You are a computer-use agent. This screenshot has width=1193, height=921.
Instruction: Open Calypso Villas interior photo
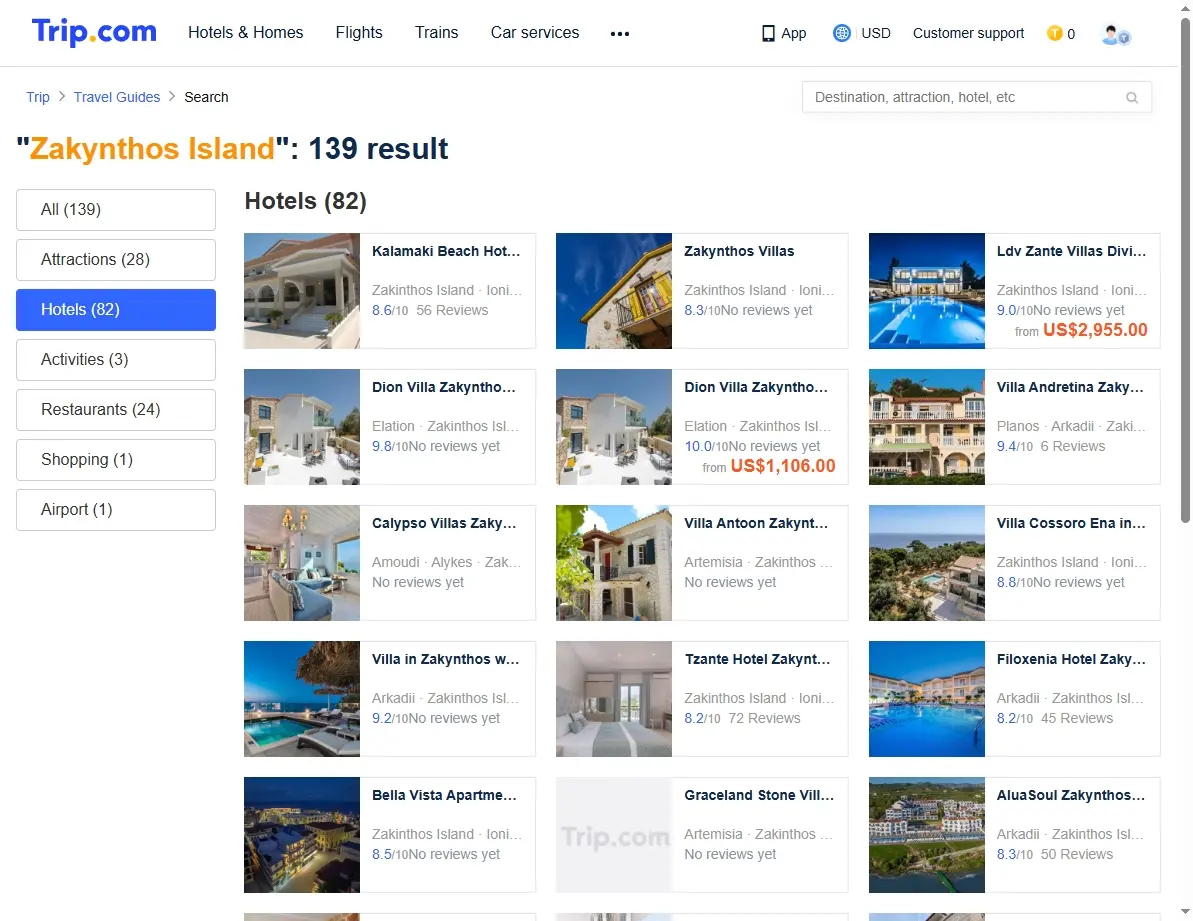pyautogui.click(x=302, y=564)
